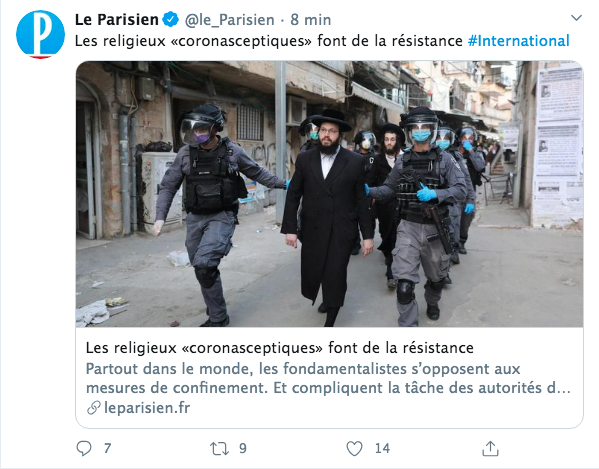599x469 pixels.
Task: Open the 8 min timestamp
Action: pyautogui.click(x=311, y=20)
